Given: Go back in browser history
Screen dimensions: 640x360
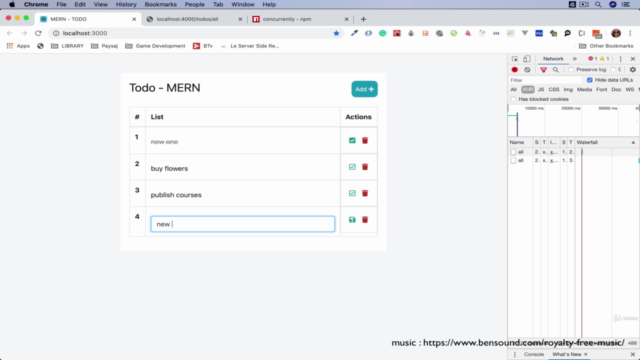Looking at the screenshot, I should (10, 33).
